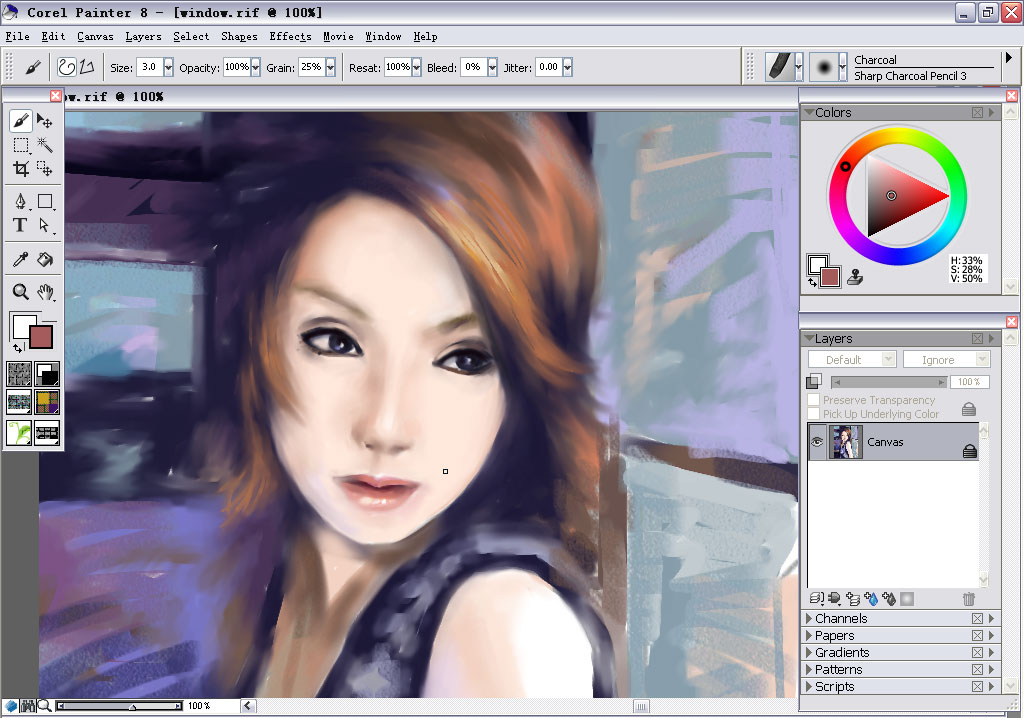Collapse the Colors panel
The height and width of the screenshot is (718, 1024).
(809, 112)
